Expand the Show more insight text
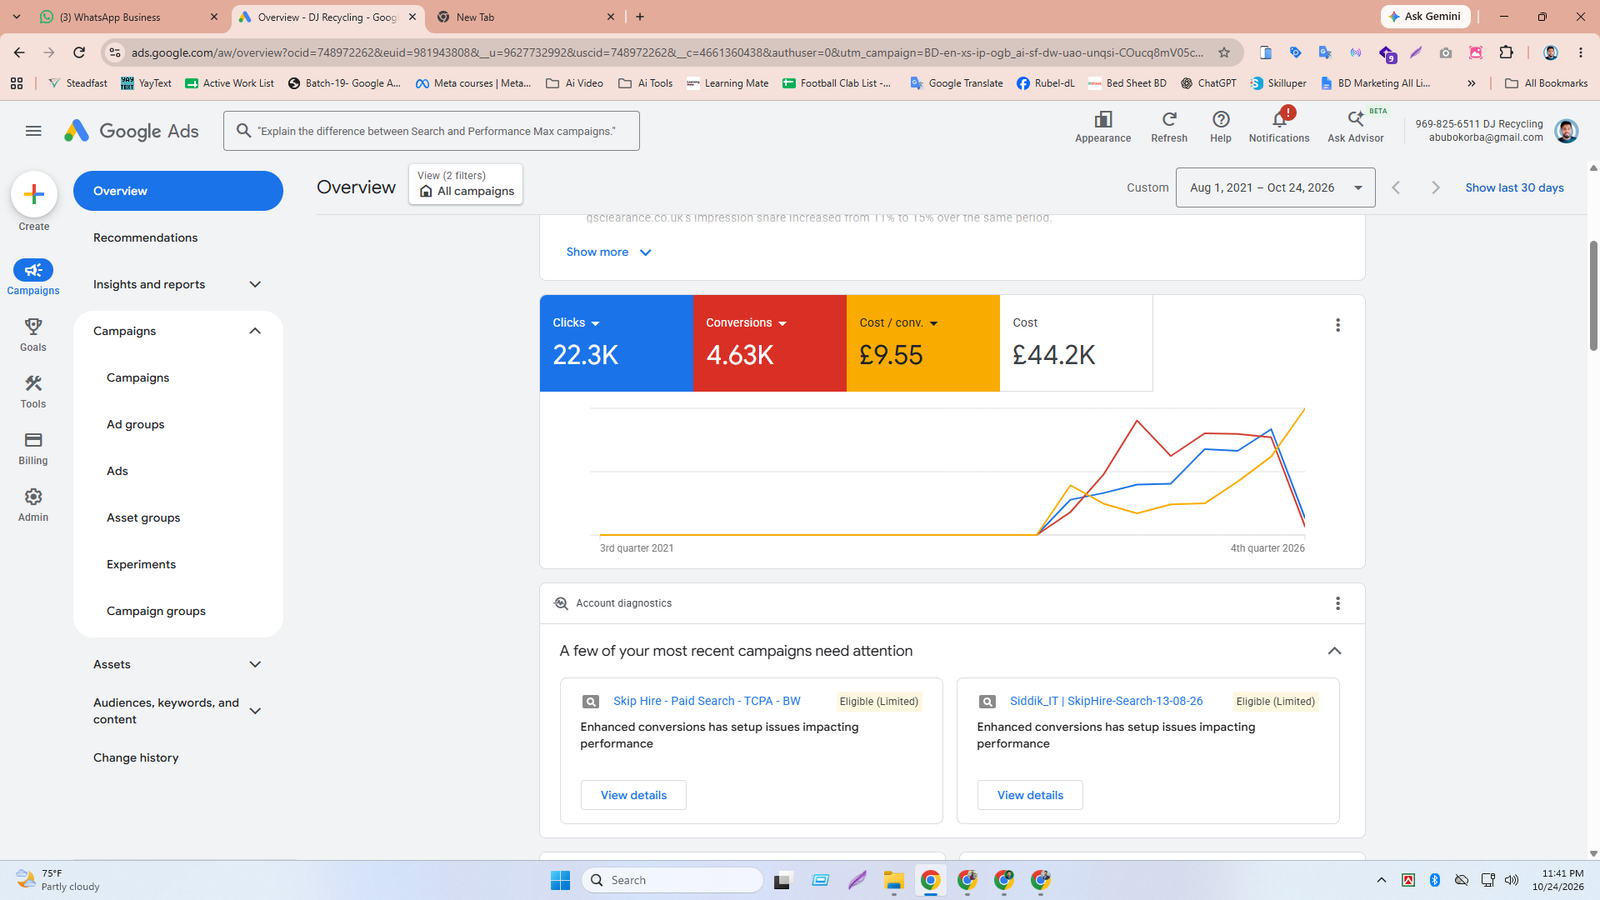Viewport: 1600px width, 900px height. pos(609,252)
